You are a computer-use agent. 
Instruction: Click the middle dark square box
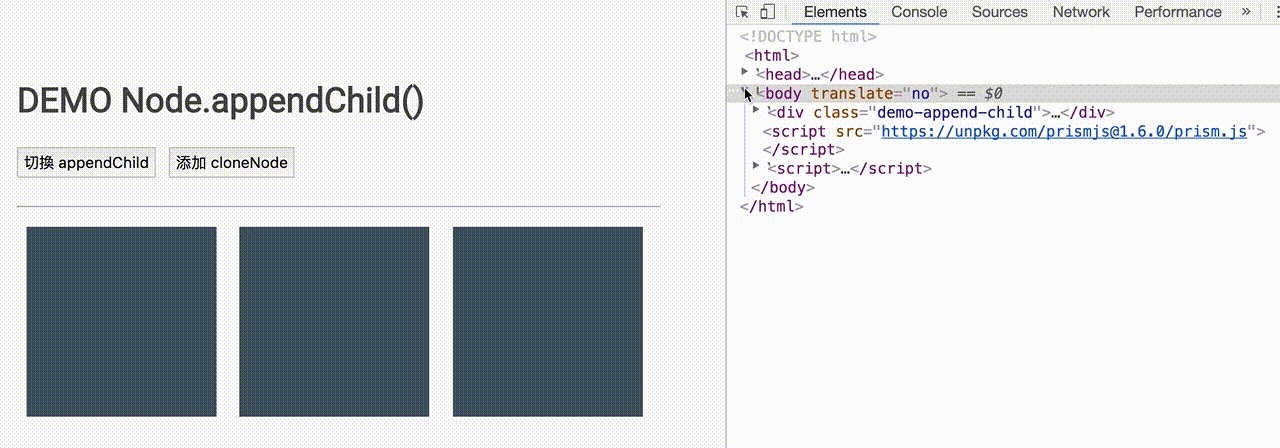click(334, 321)
